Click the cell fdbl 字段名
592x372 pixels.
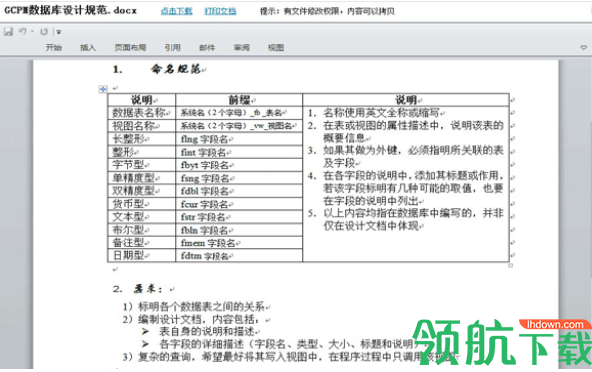[x=239, y=191]
